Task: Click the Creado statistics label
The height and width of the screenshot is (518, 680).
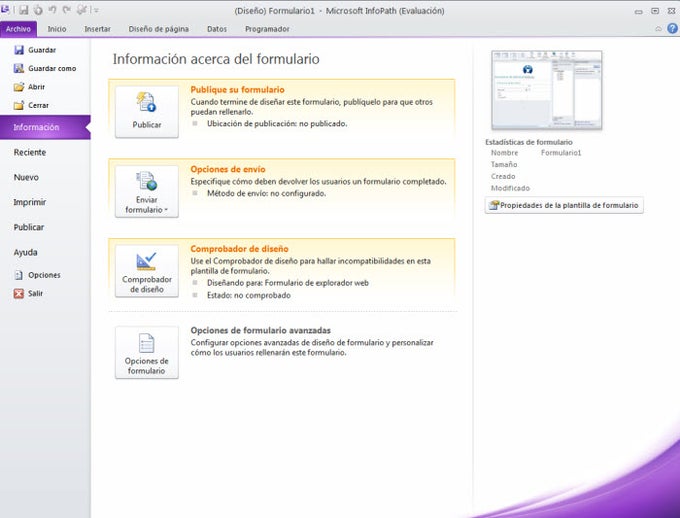Action: (x=503, y=176)
